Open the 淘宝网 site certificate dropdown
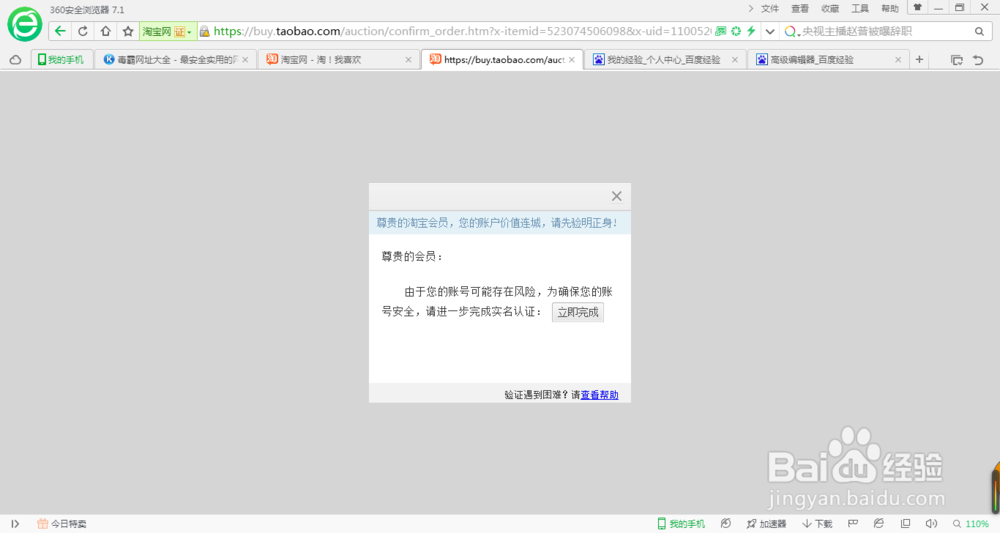The height and width of the screenshot is (533, 1000). (168, 31)
